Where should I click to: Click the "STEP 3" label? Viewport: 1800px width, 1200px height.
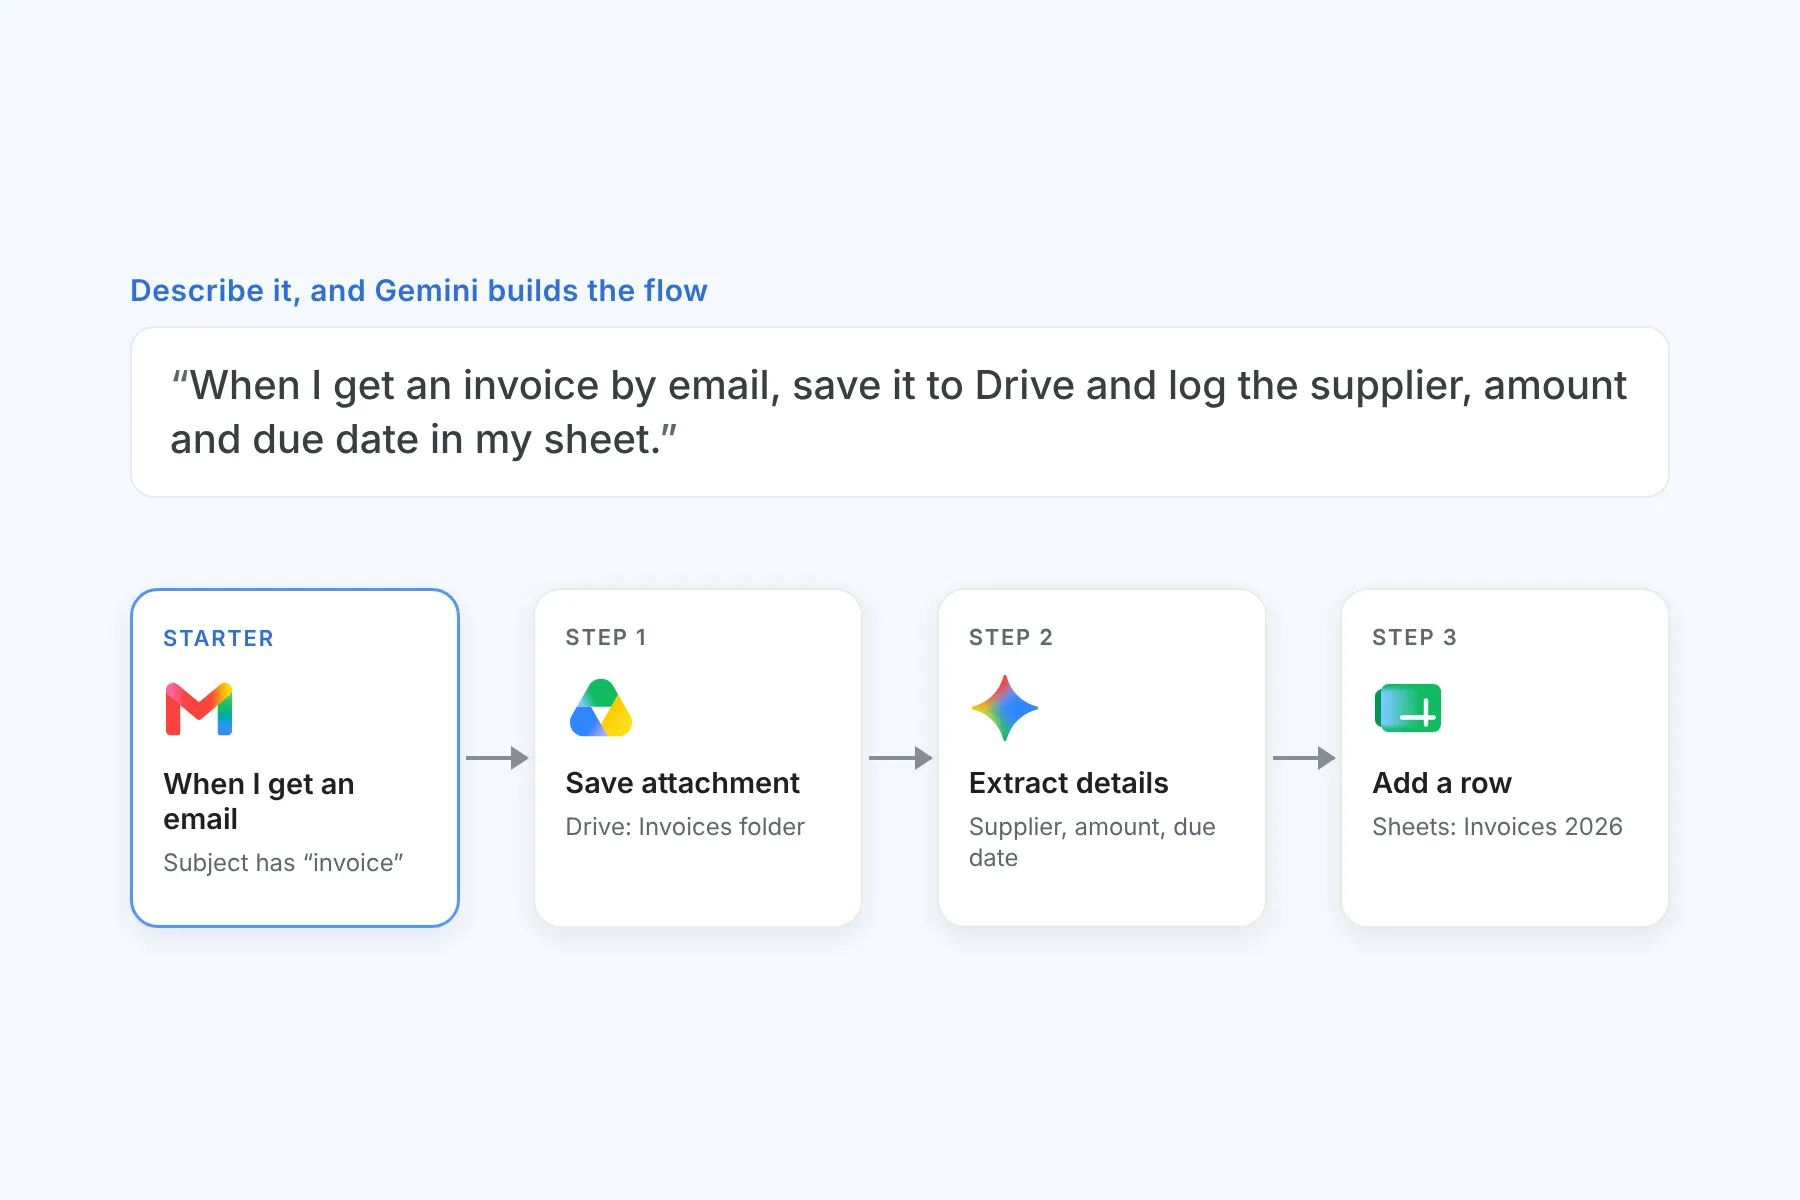point(1415,637)
